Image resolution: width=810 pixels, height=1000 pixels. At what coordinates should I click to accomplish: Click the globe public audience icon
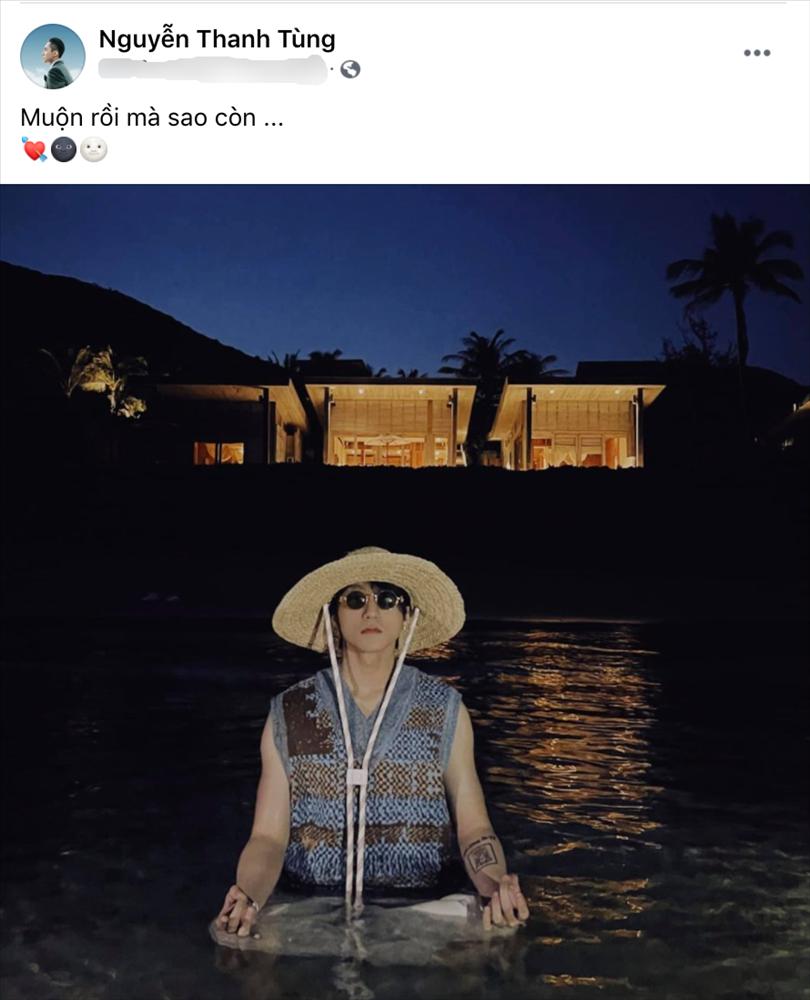[350, 69]
